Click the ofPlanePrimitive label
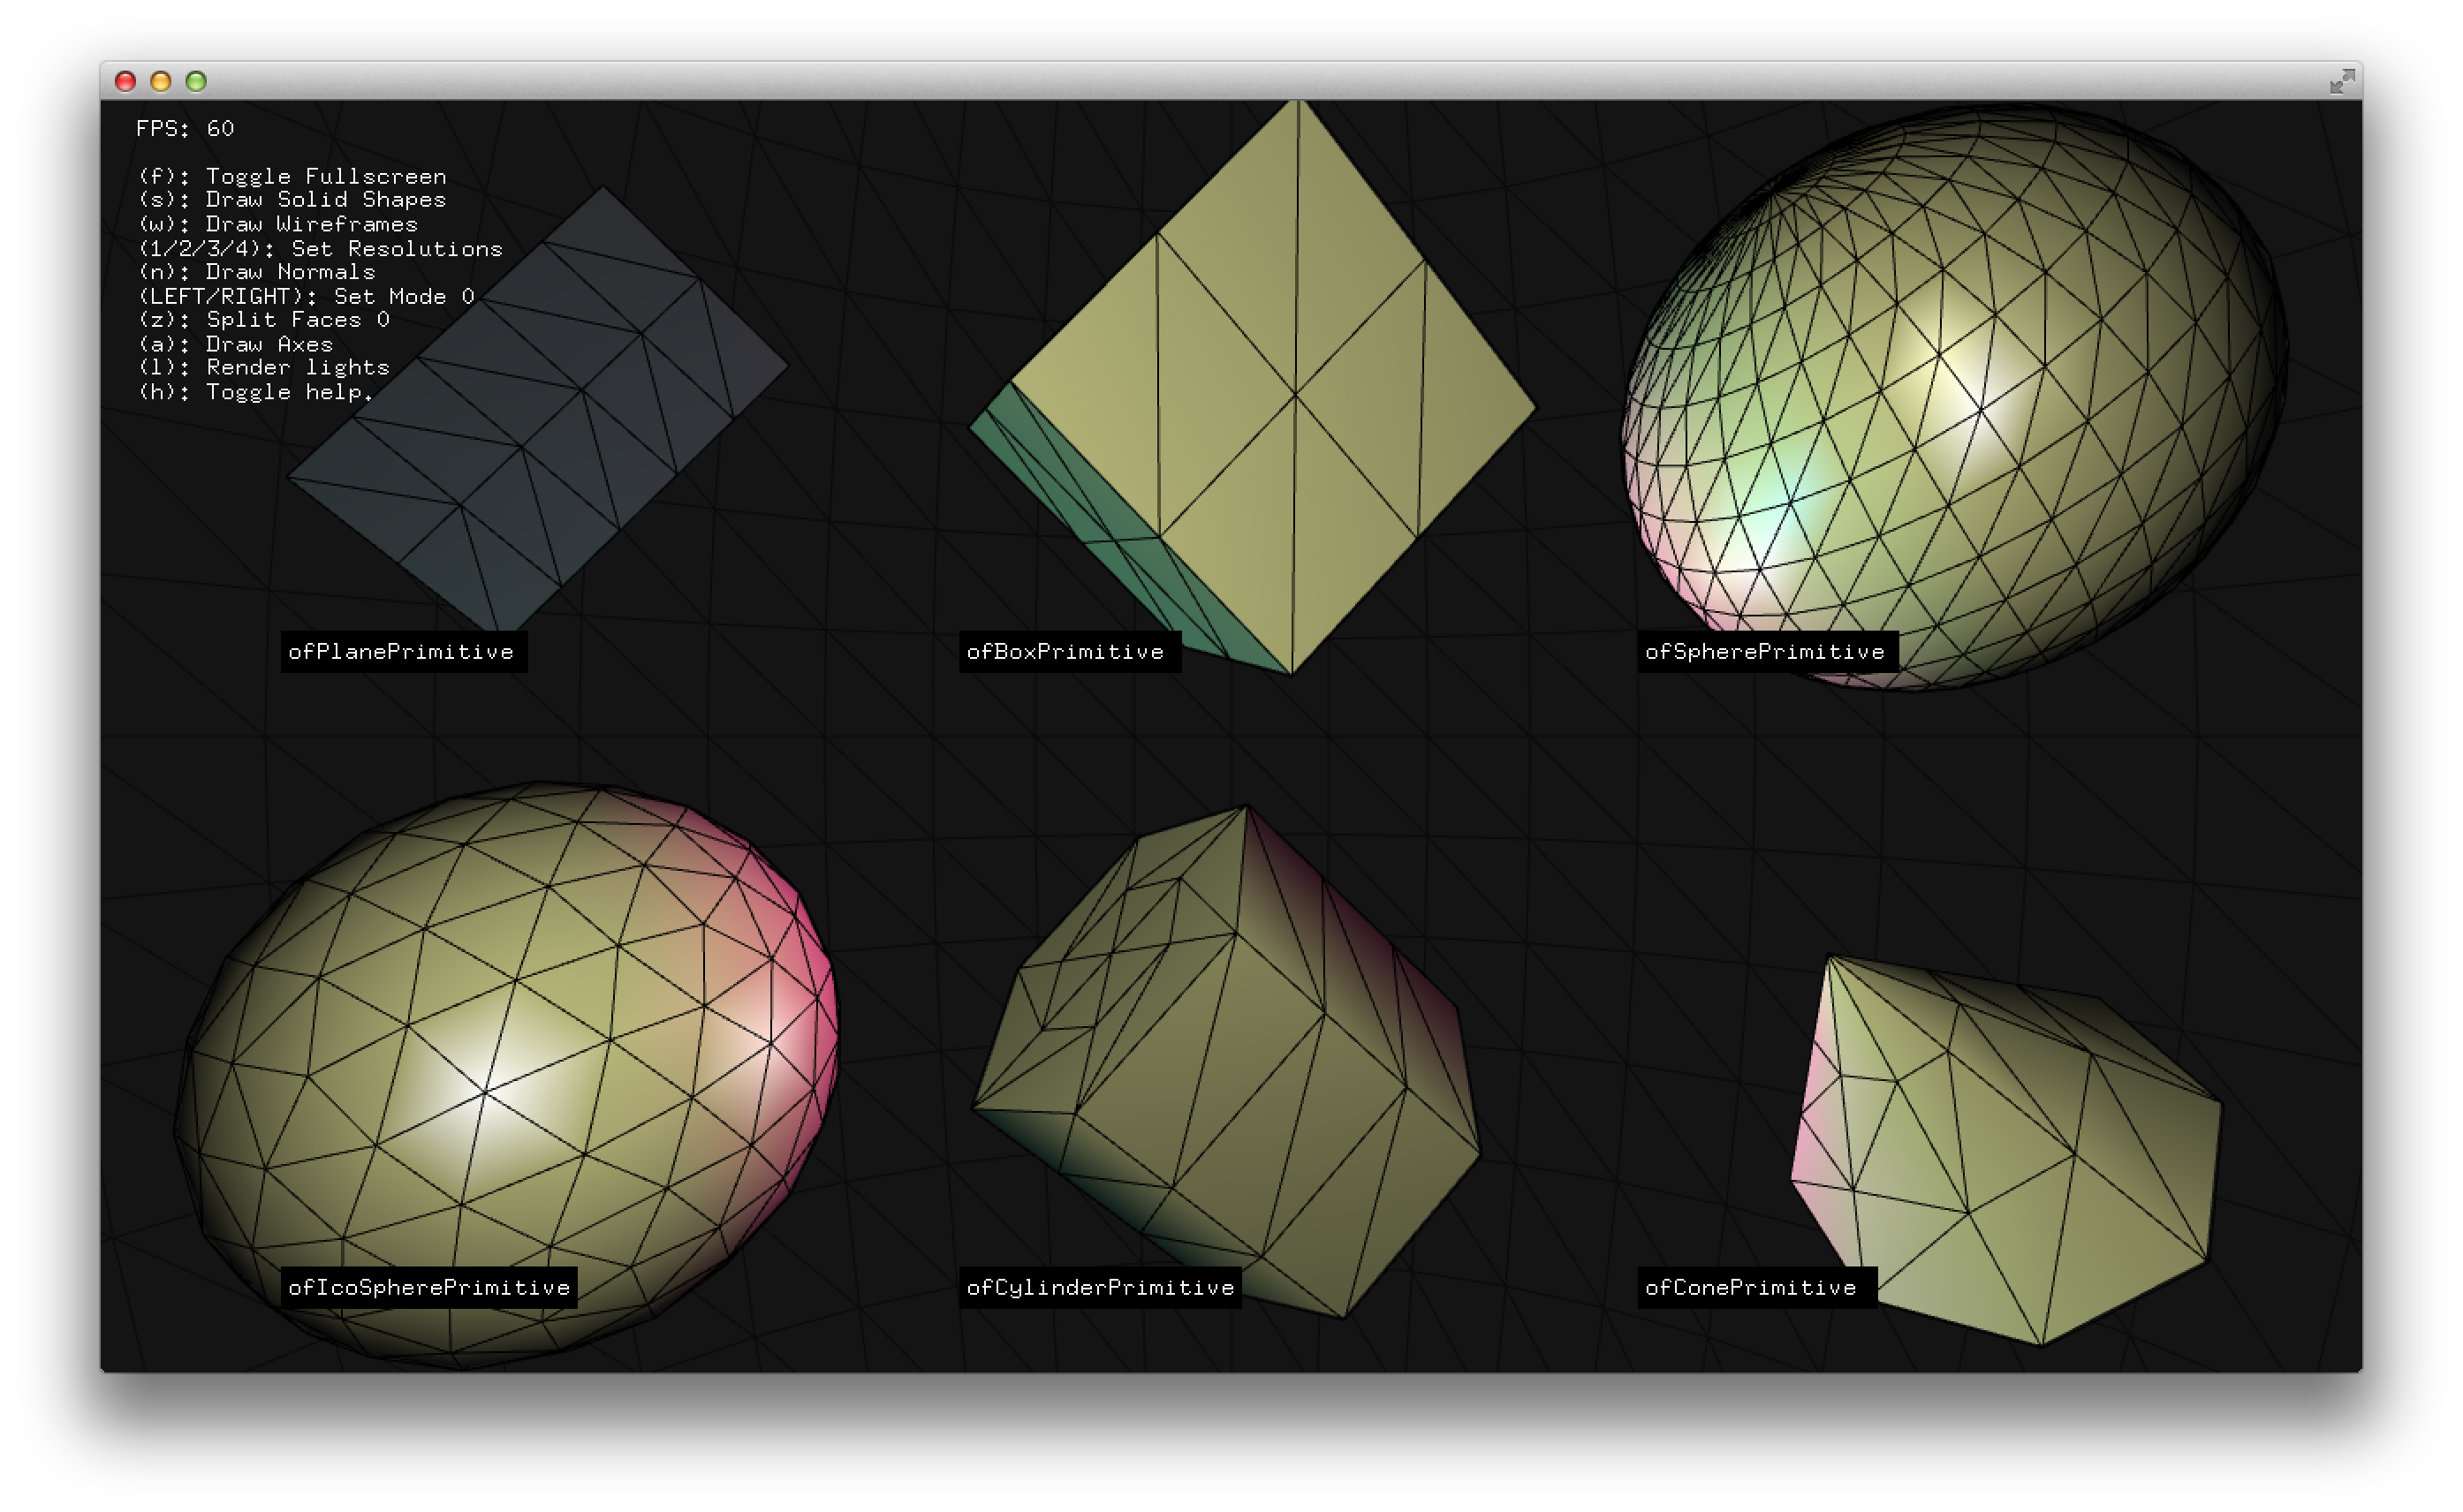The width and height of the screenshot is (2463, 1512). [404, 651]
